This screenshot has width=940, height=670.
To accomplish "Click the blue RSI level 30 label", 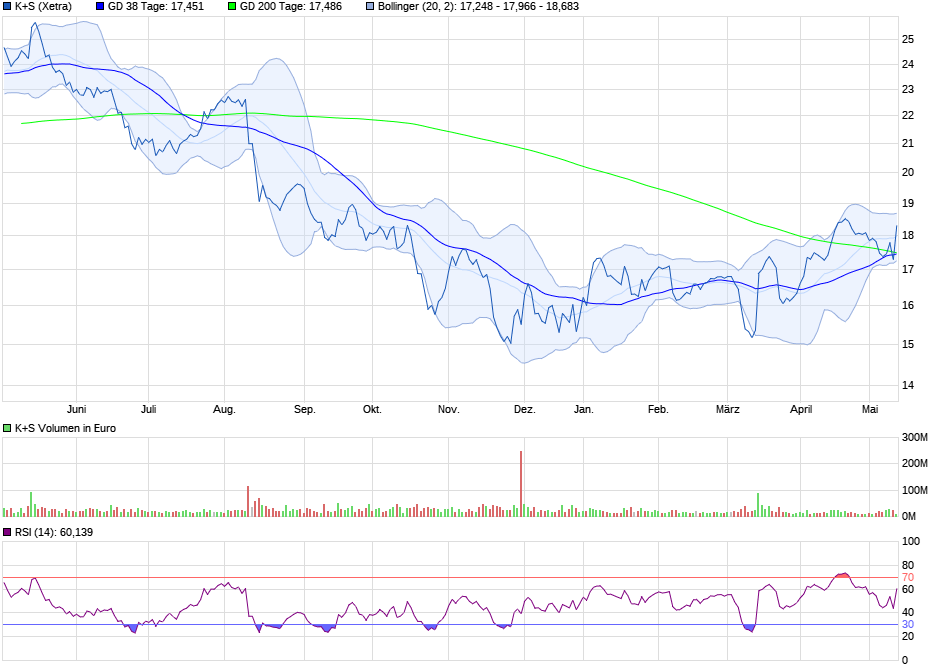I will pyautogui.click(x=908, y=624).
